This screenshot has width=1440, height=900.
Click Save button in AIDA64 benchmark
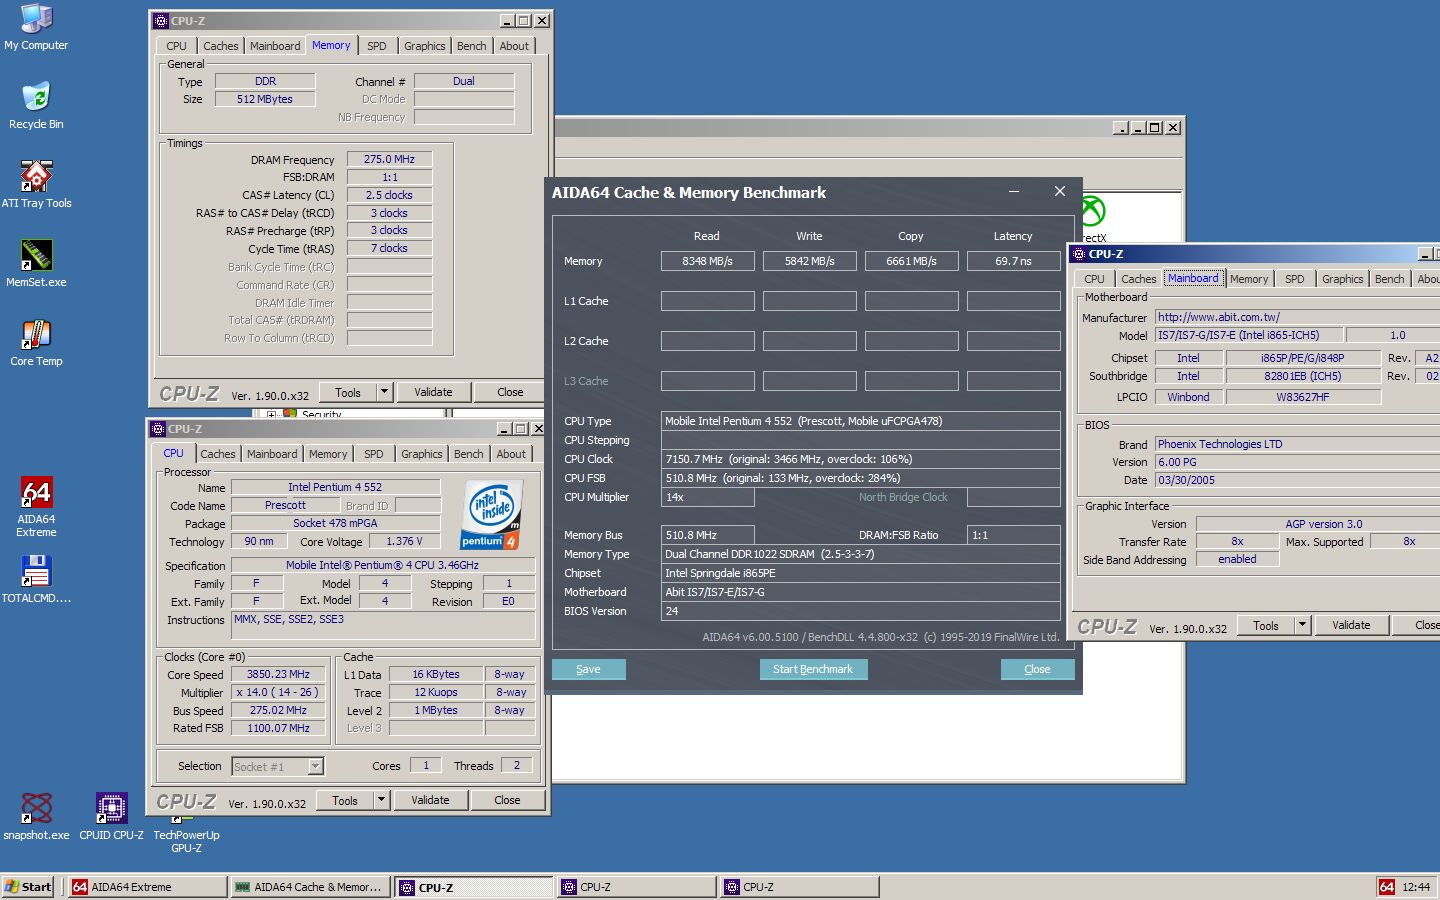[x=588, y=669]
